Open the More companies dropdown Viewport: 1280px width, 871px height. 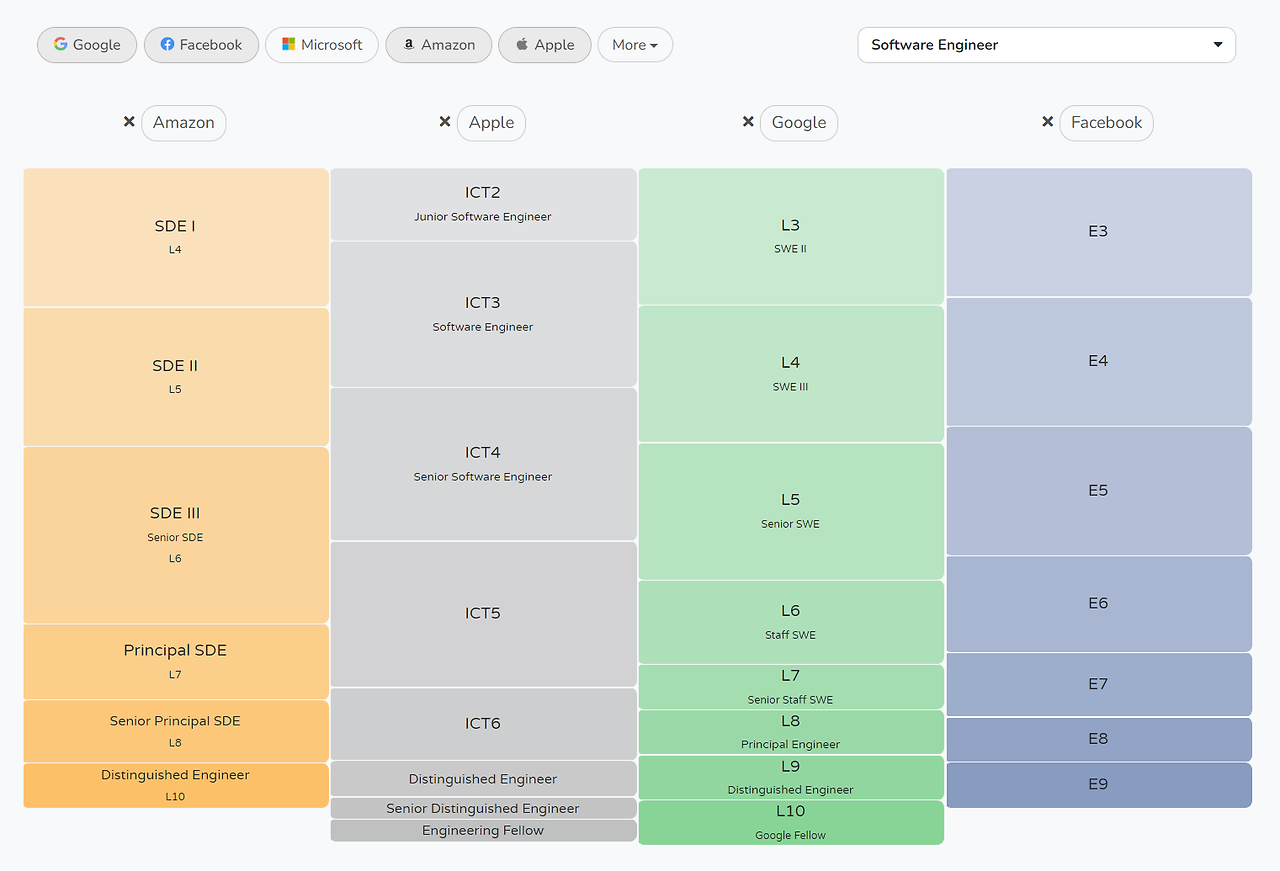pos(635,45)
